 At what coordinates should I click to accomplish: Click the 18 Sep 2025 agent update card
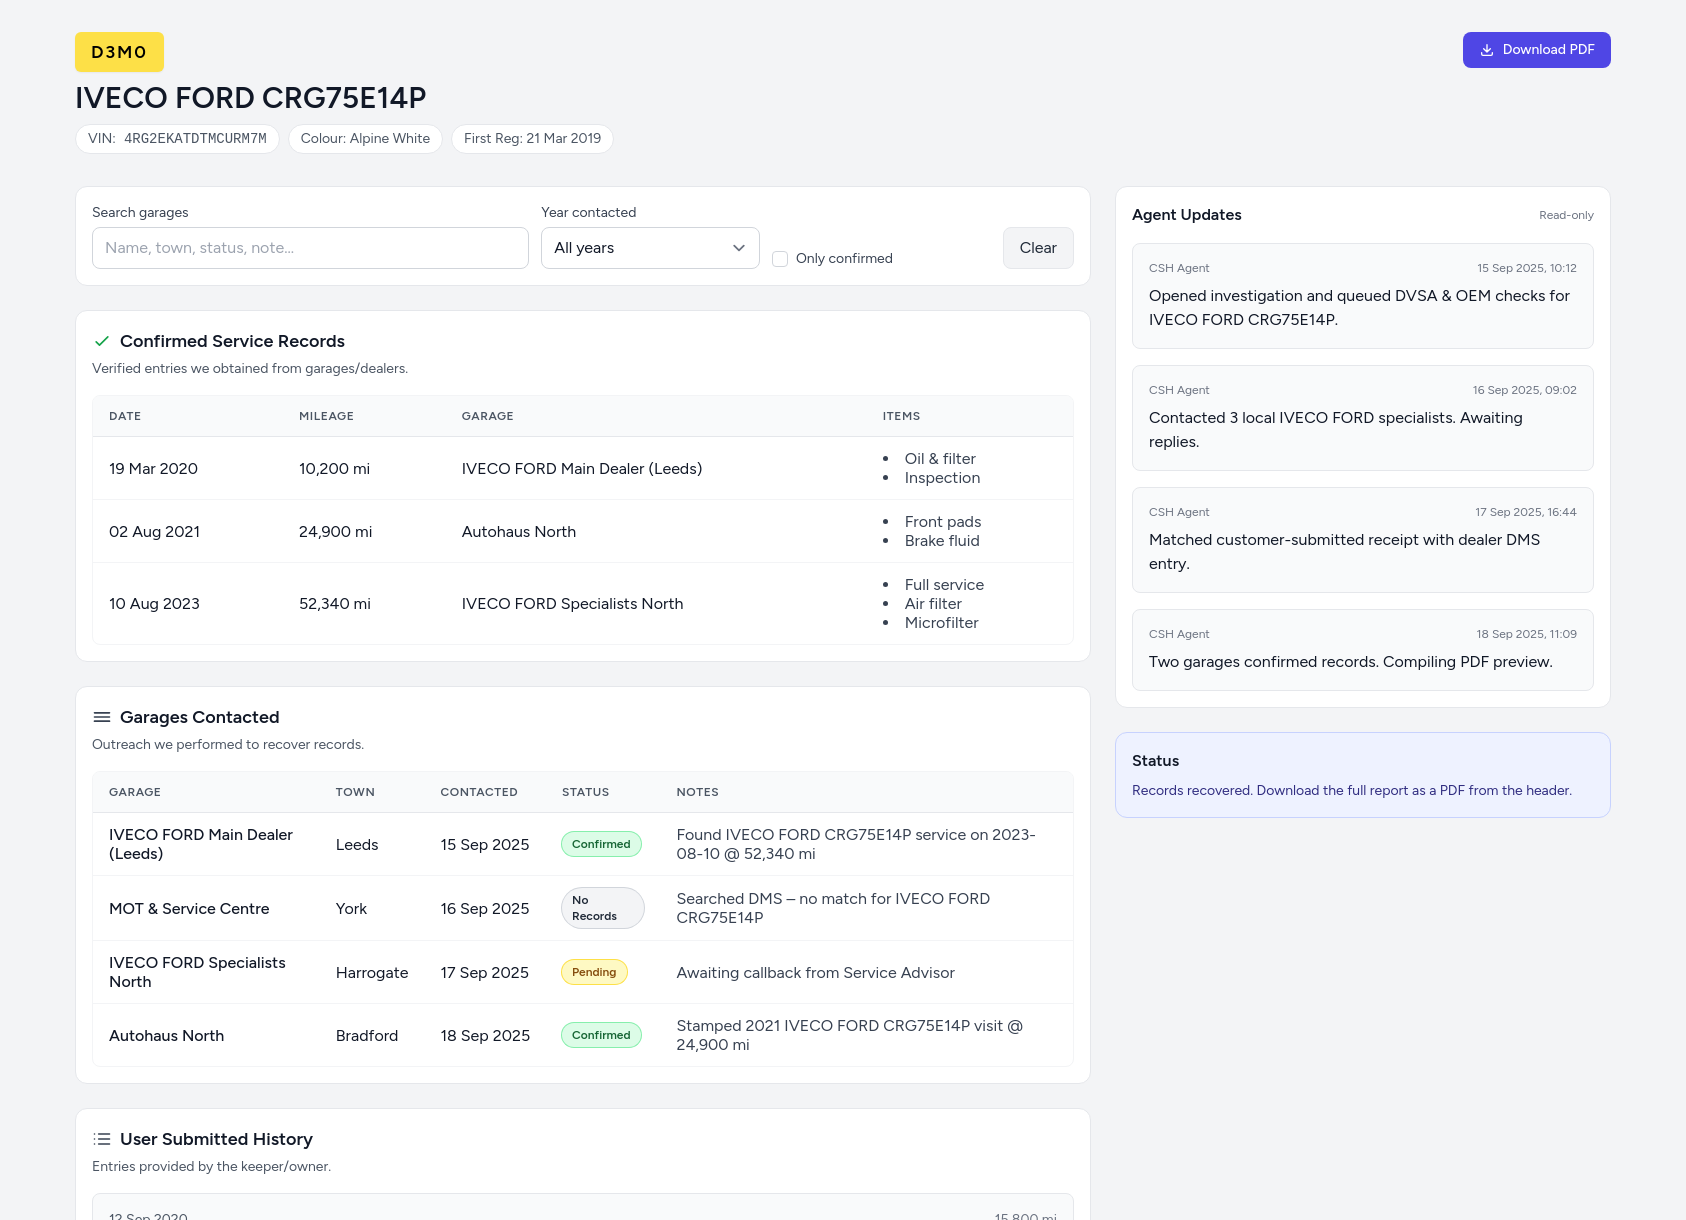tap(1362, 650)
